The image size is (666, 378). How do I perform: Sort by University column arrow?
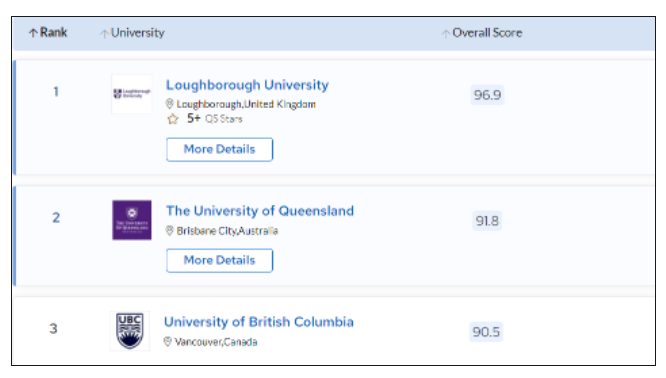pos(104,34)
